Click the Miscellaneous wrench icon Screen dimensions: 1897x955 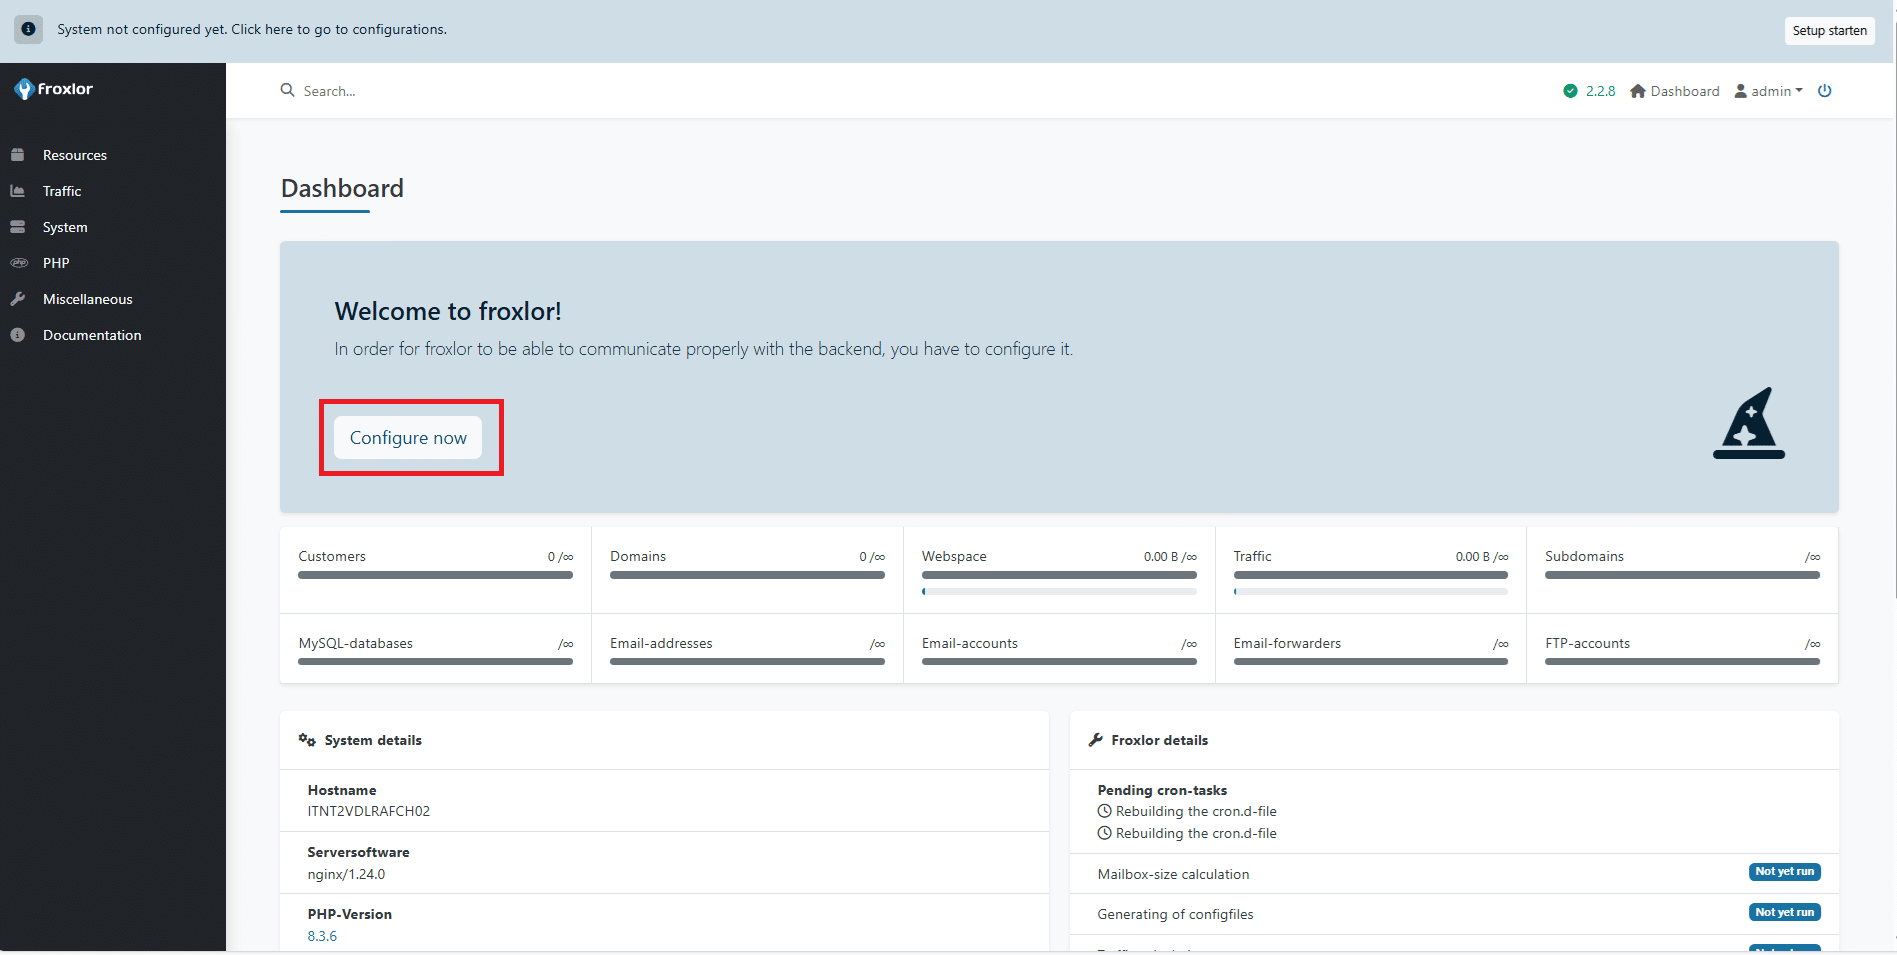(18, 299)
